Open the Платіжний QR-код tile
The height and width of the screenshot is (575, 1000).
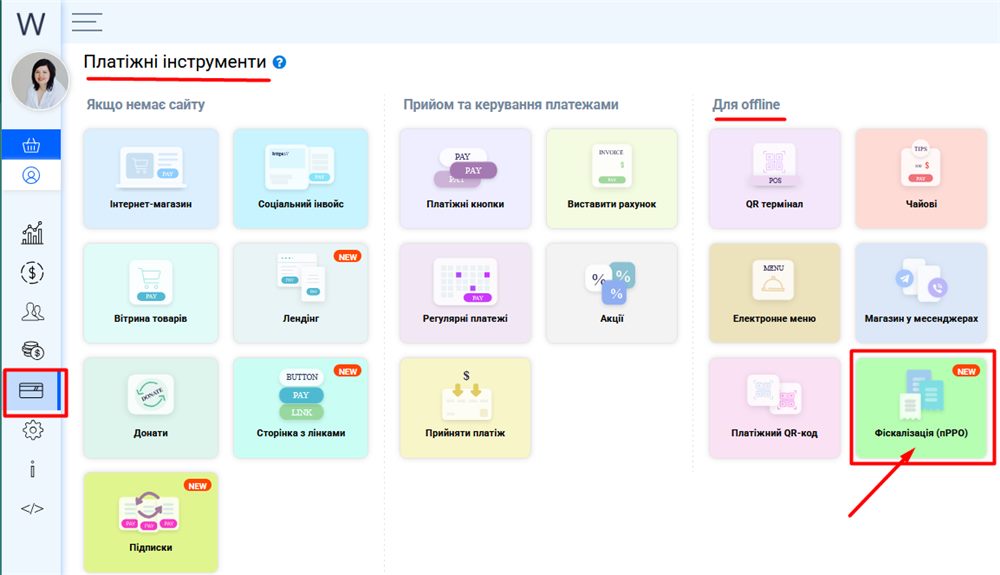tap(774, 407)
